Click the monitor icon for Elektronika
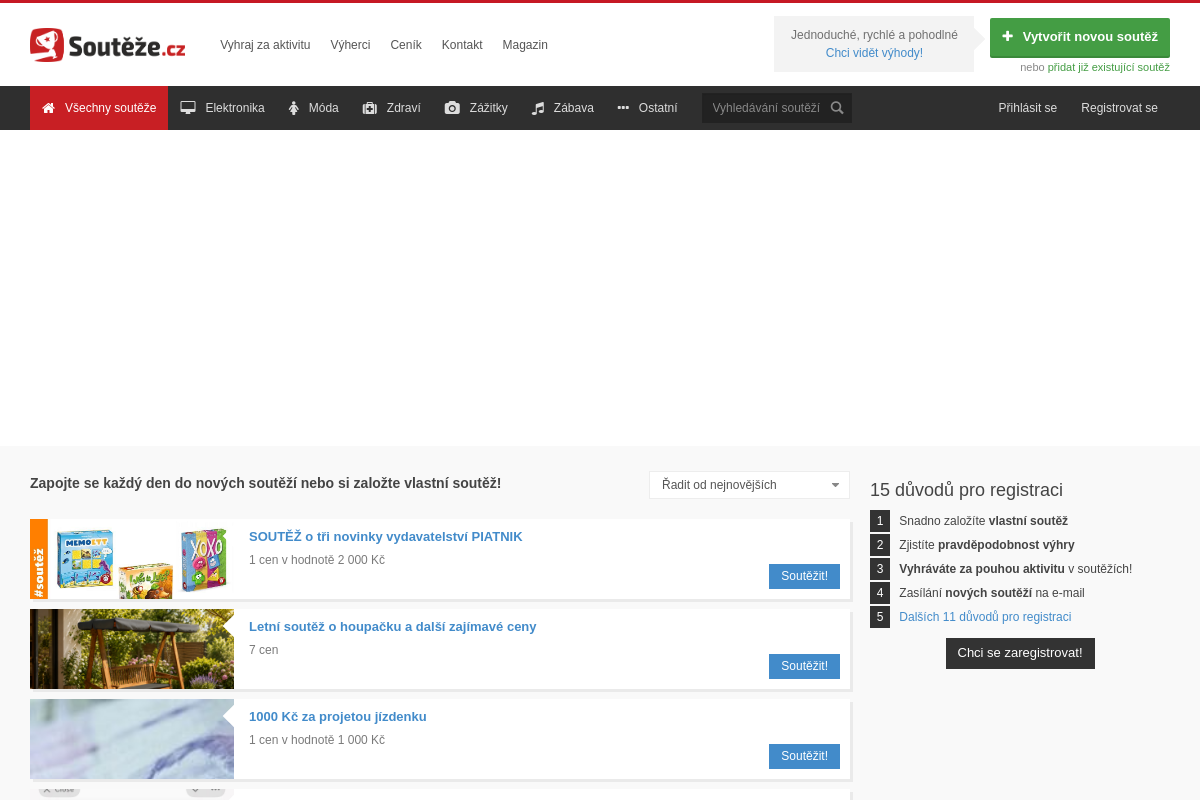Image resolution: width=1200 pixels, height=800 pixels. click(188, 108)
